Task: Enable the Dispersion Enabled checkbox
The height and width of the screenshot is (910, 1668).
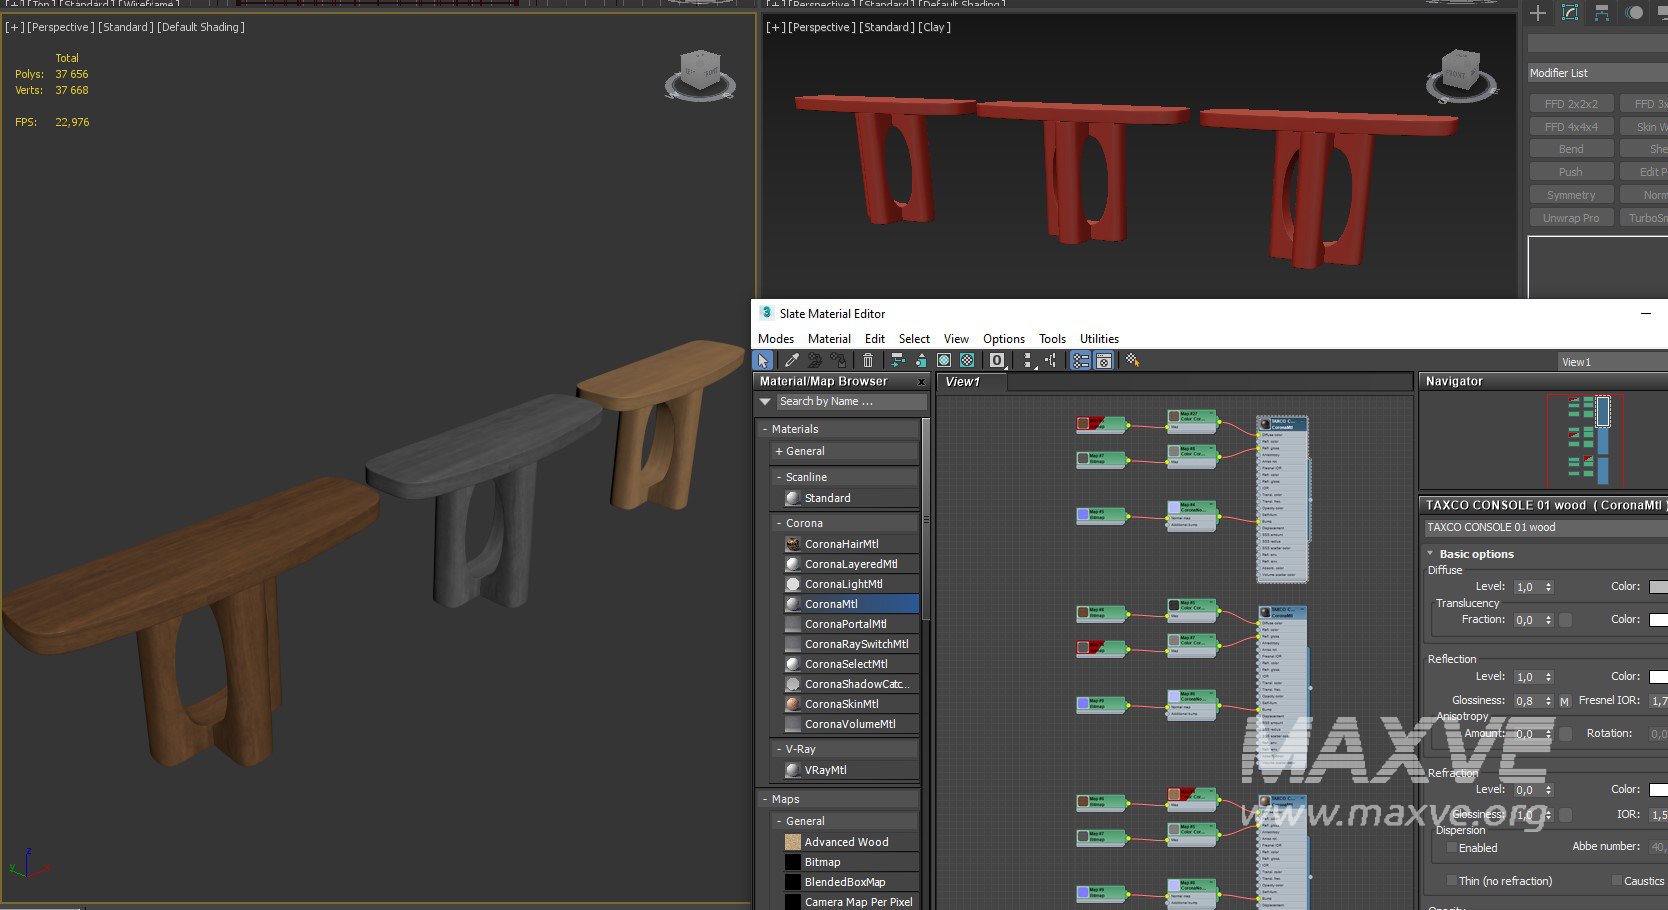Action: pyautogui.click(x=1451, y=848)
